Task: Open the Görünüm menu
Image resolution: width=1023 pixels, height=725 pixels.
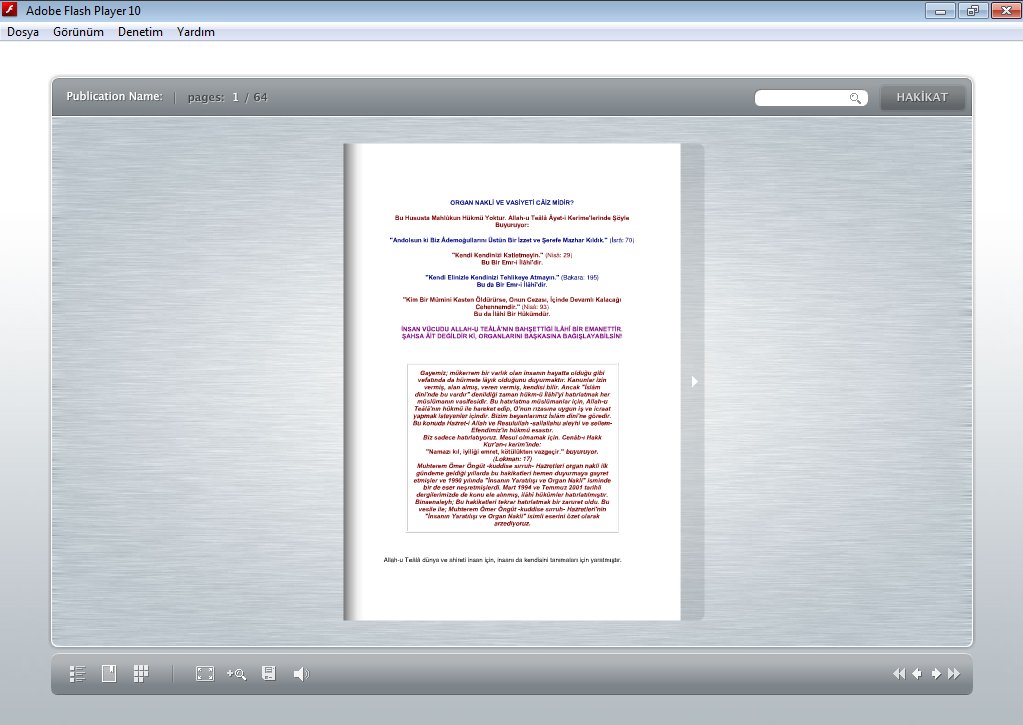Action: pos(78,32)
